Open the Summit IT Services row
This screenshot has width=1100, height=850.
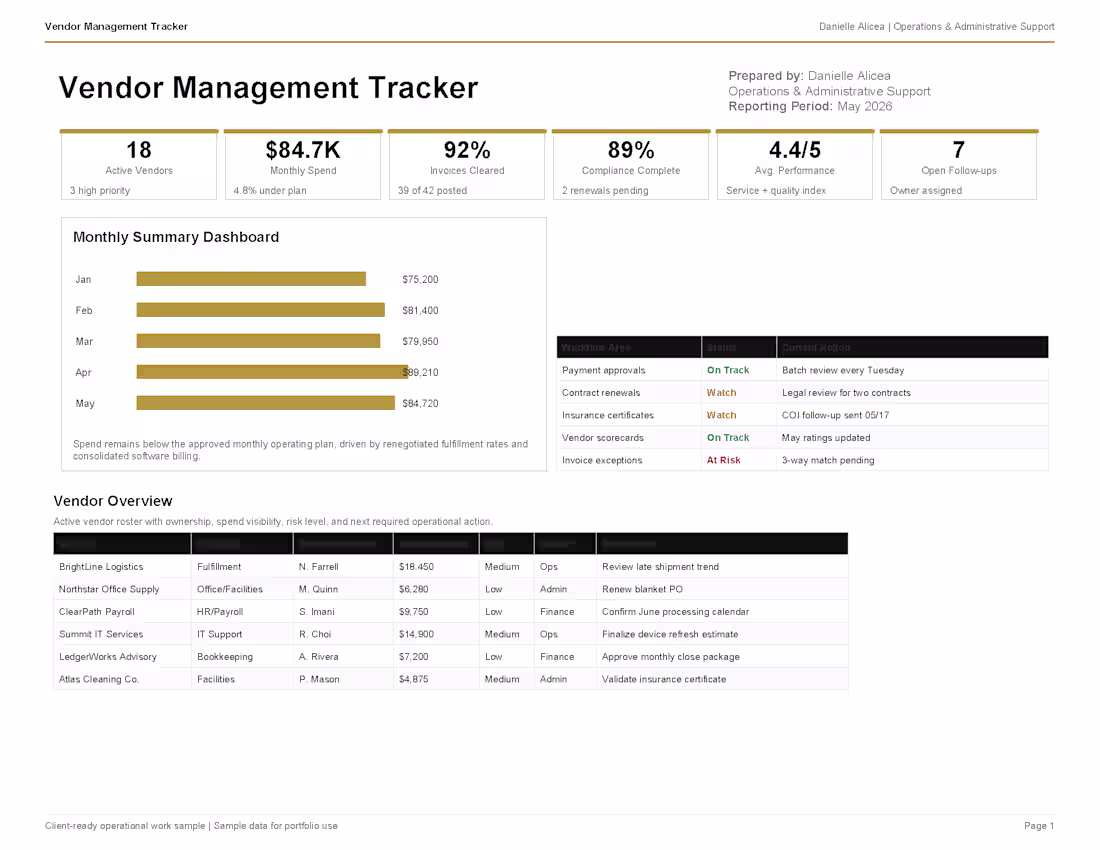[x=450, y=634]
